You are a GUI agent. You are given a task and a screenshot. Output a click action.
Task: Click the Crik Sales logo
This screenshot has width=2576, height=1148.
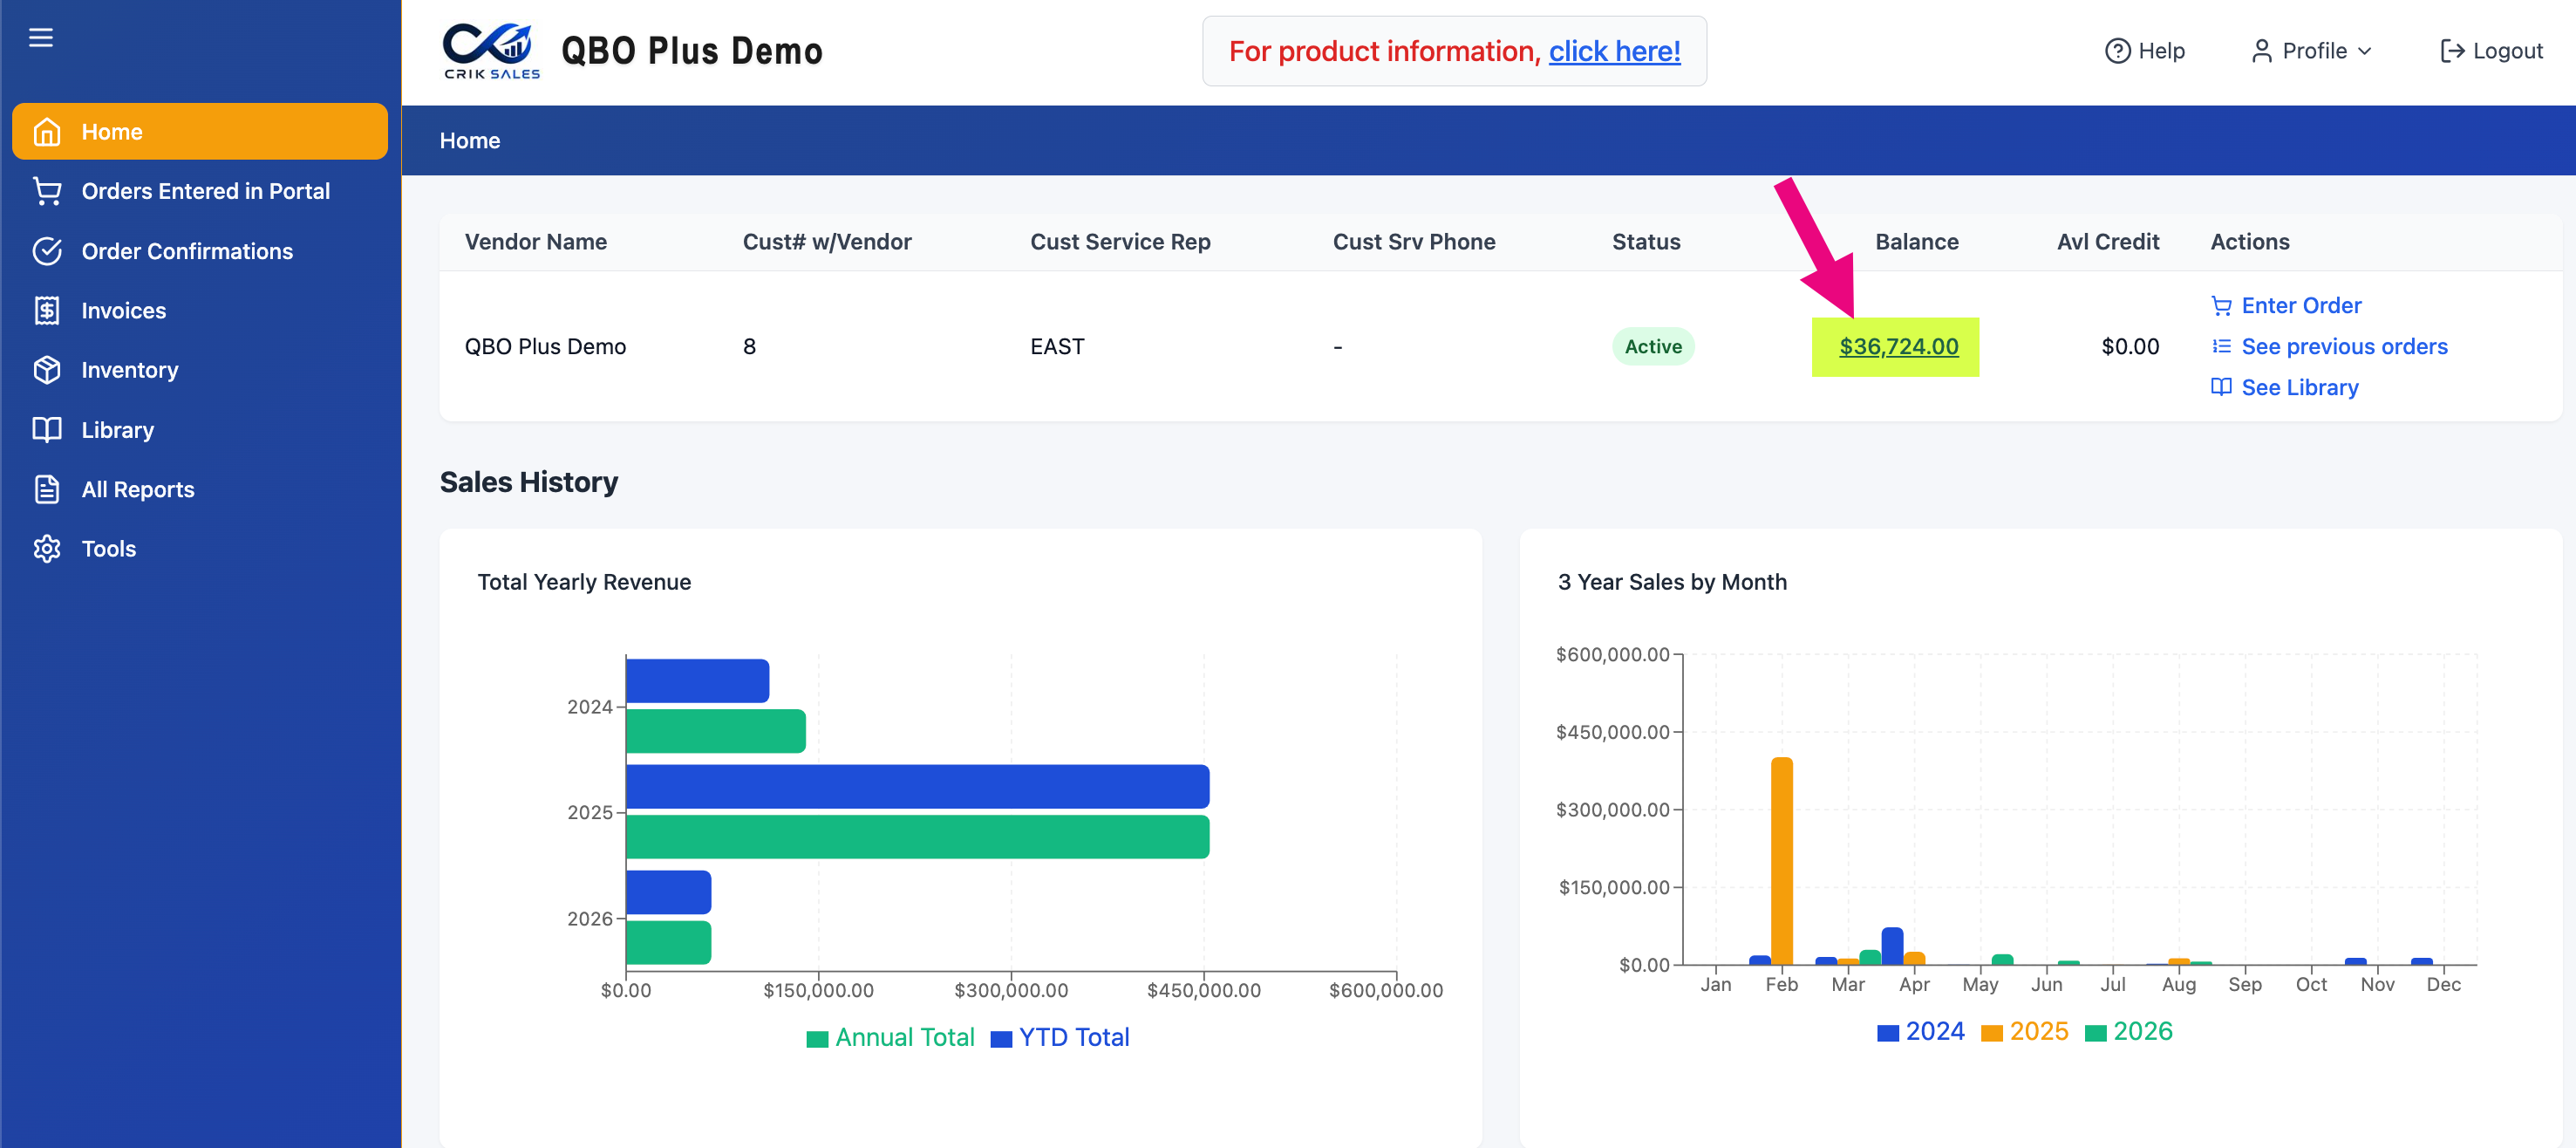(x=491, y=50)
